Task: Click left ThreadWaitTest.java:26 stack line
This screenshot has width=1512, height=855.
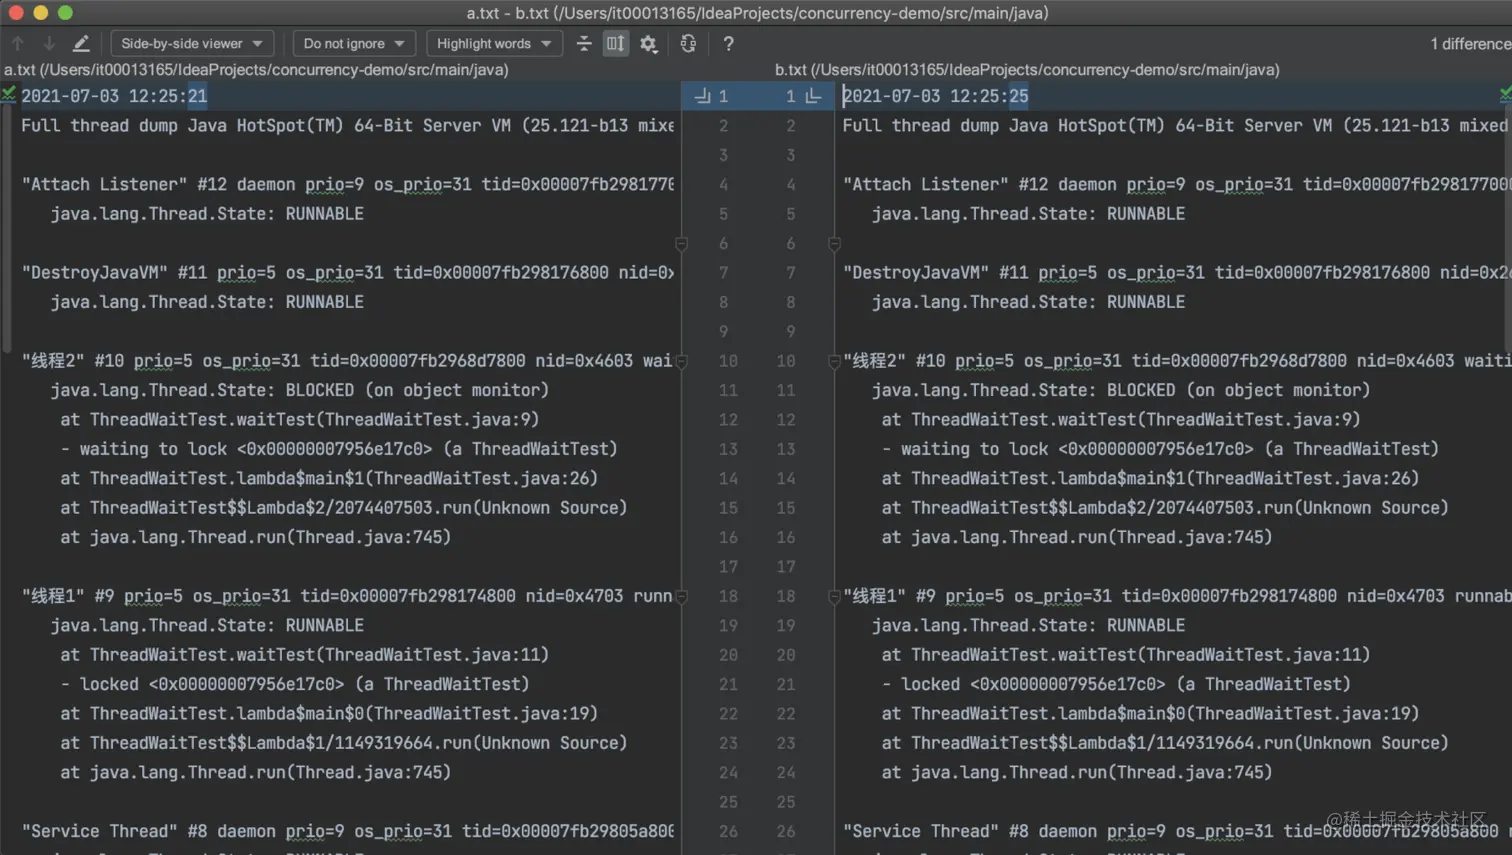Action: [329, 478]
